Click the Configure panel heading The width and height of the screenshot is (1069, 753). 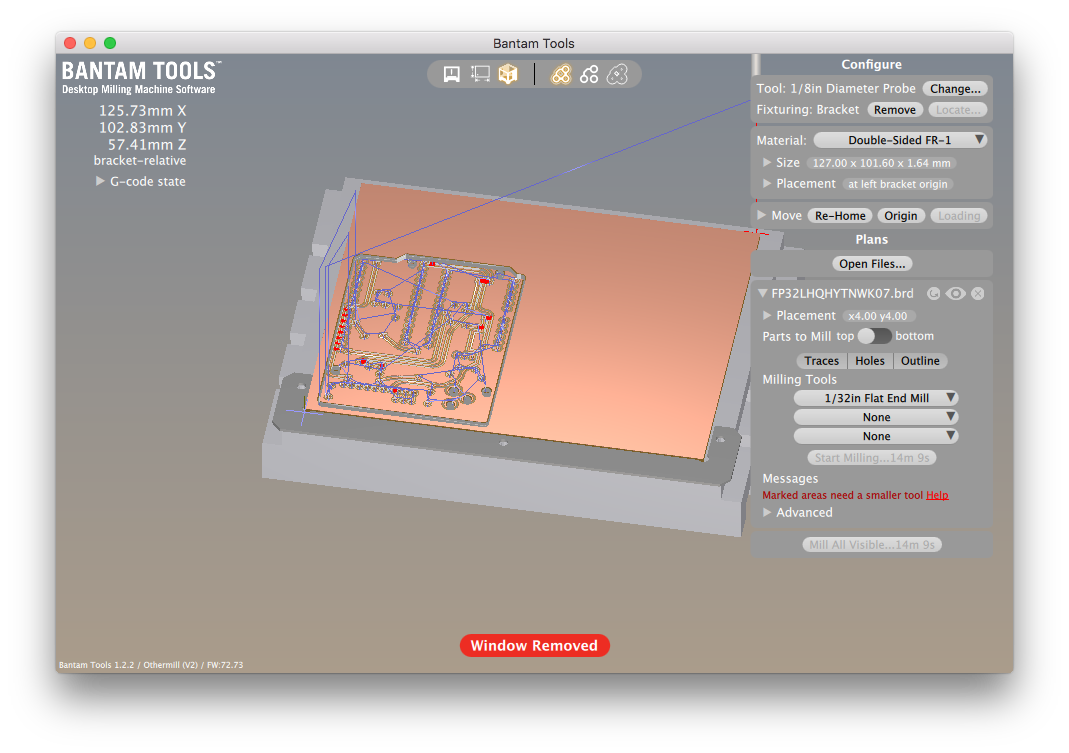point(871,64)
